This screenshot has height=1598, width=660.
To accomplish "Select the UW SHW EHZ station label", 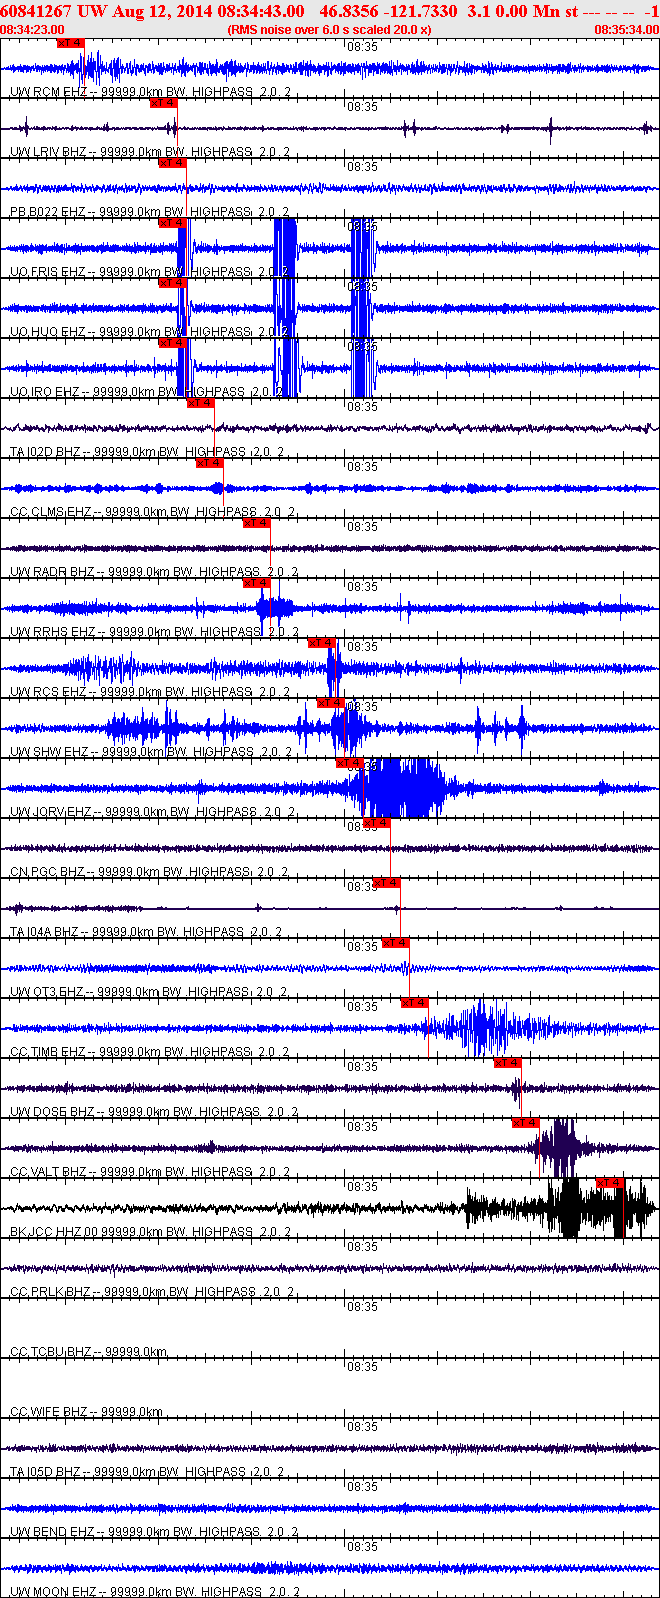I will click(x=153, y=752).
